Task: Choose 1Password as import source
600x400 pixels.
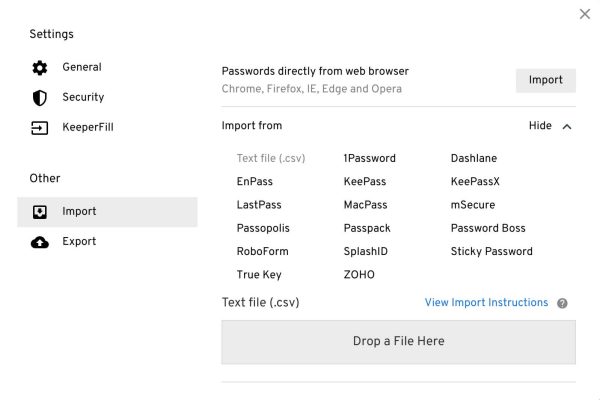Action: 369,158
